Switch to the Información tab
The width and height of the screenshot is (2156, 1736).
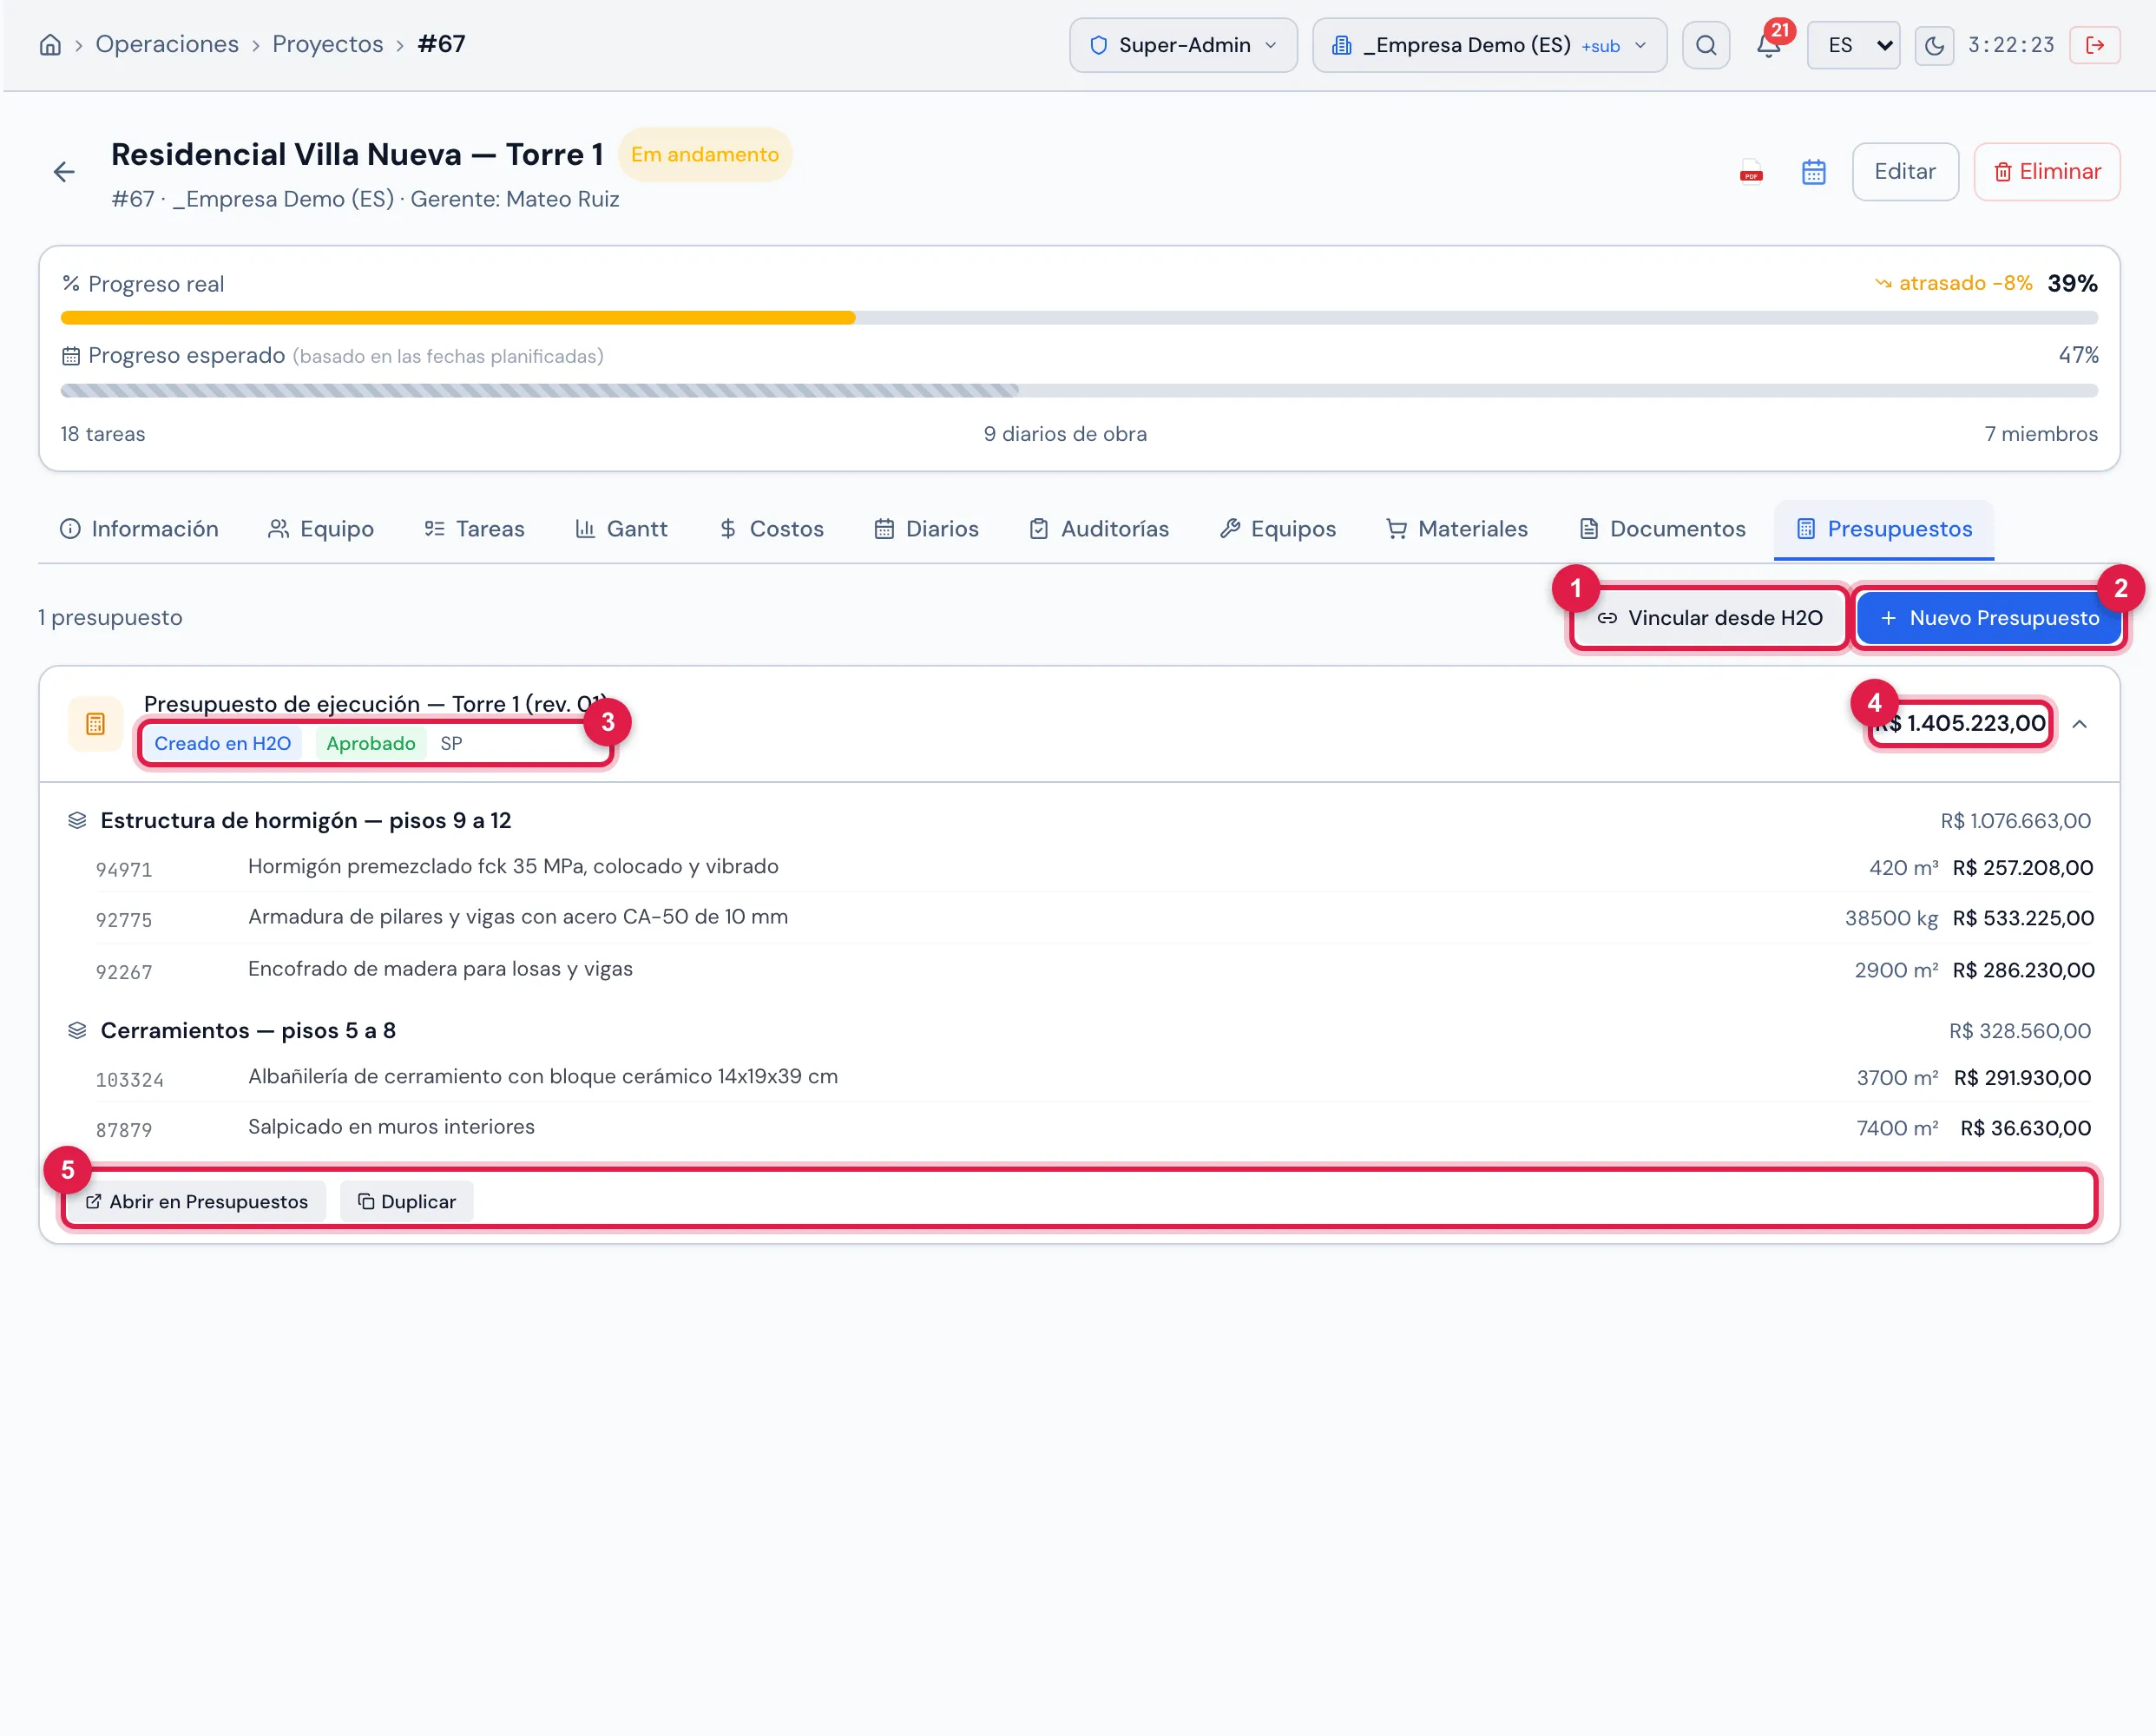[x=140, y=529]
